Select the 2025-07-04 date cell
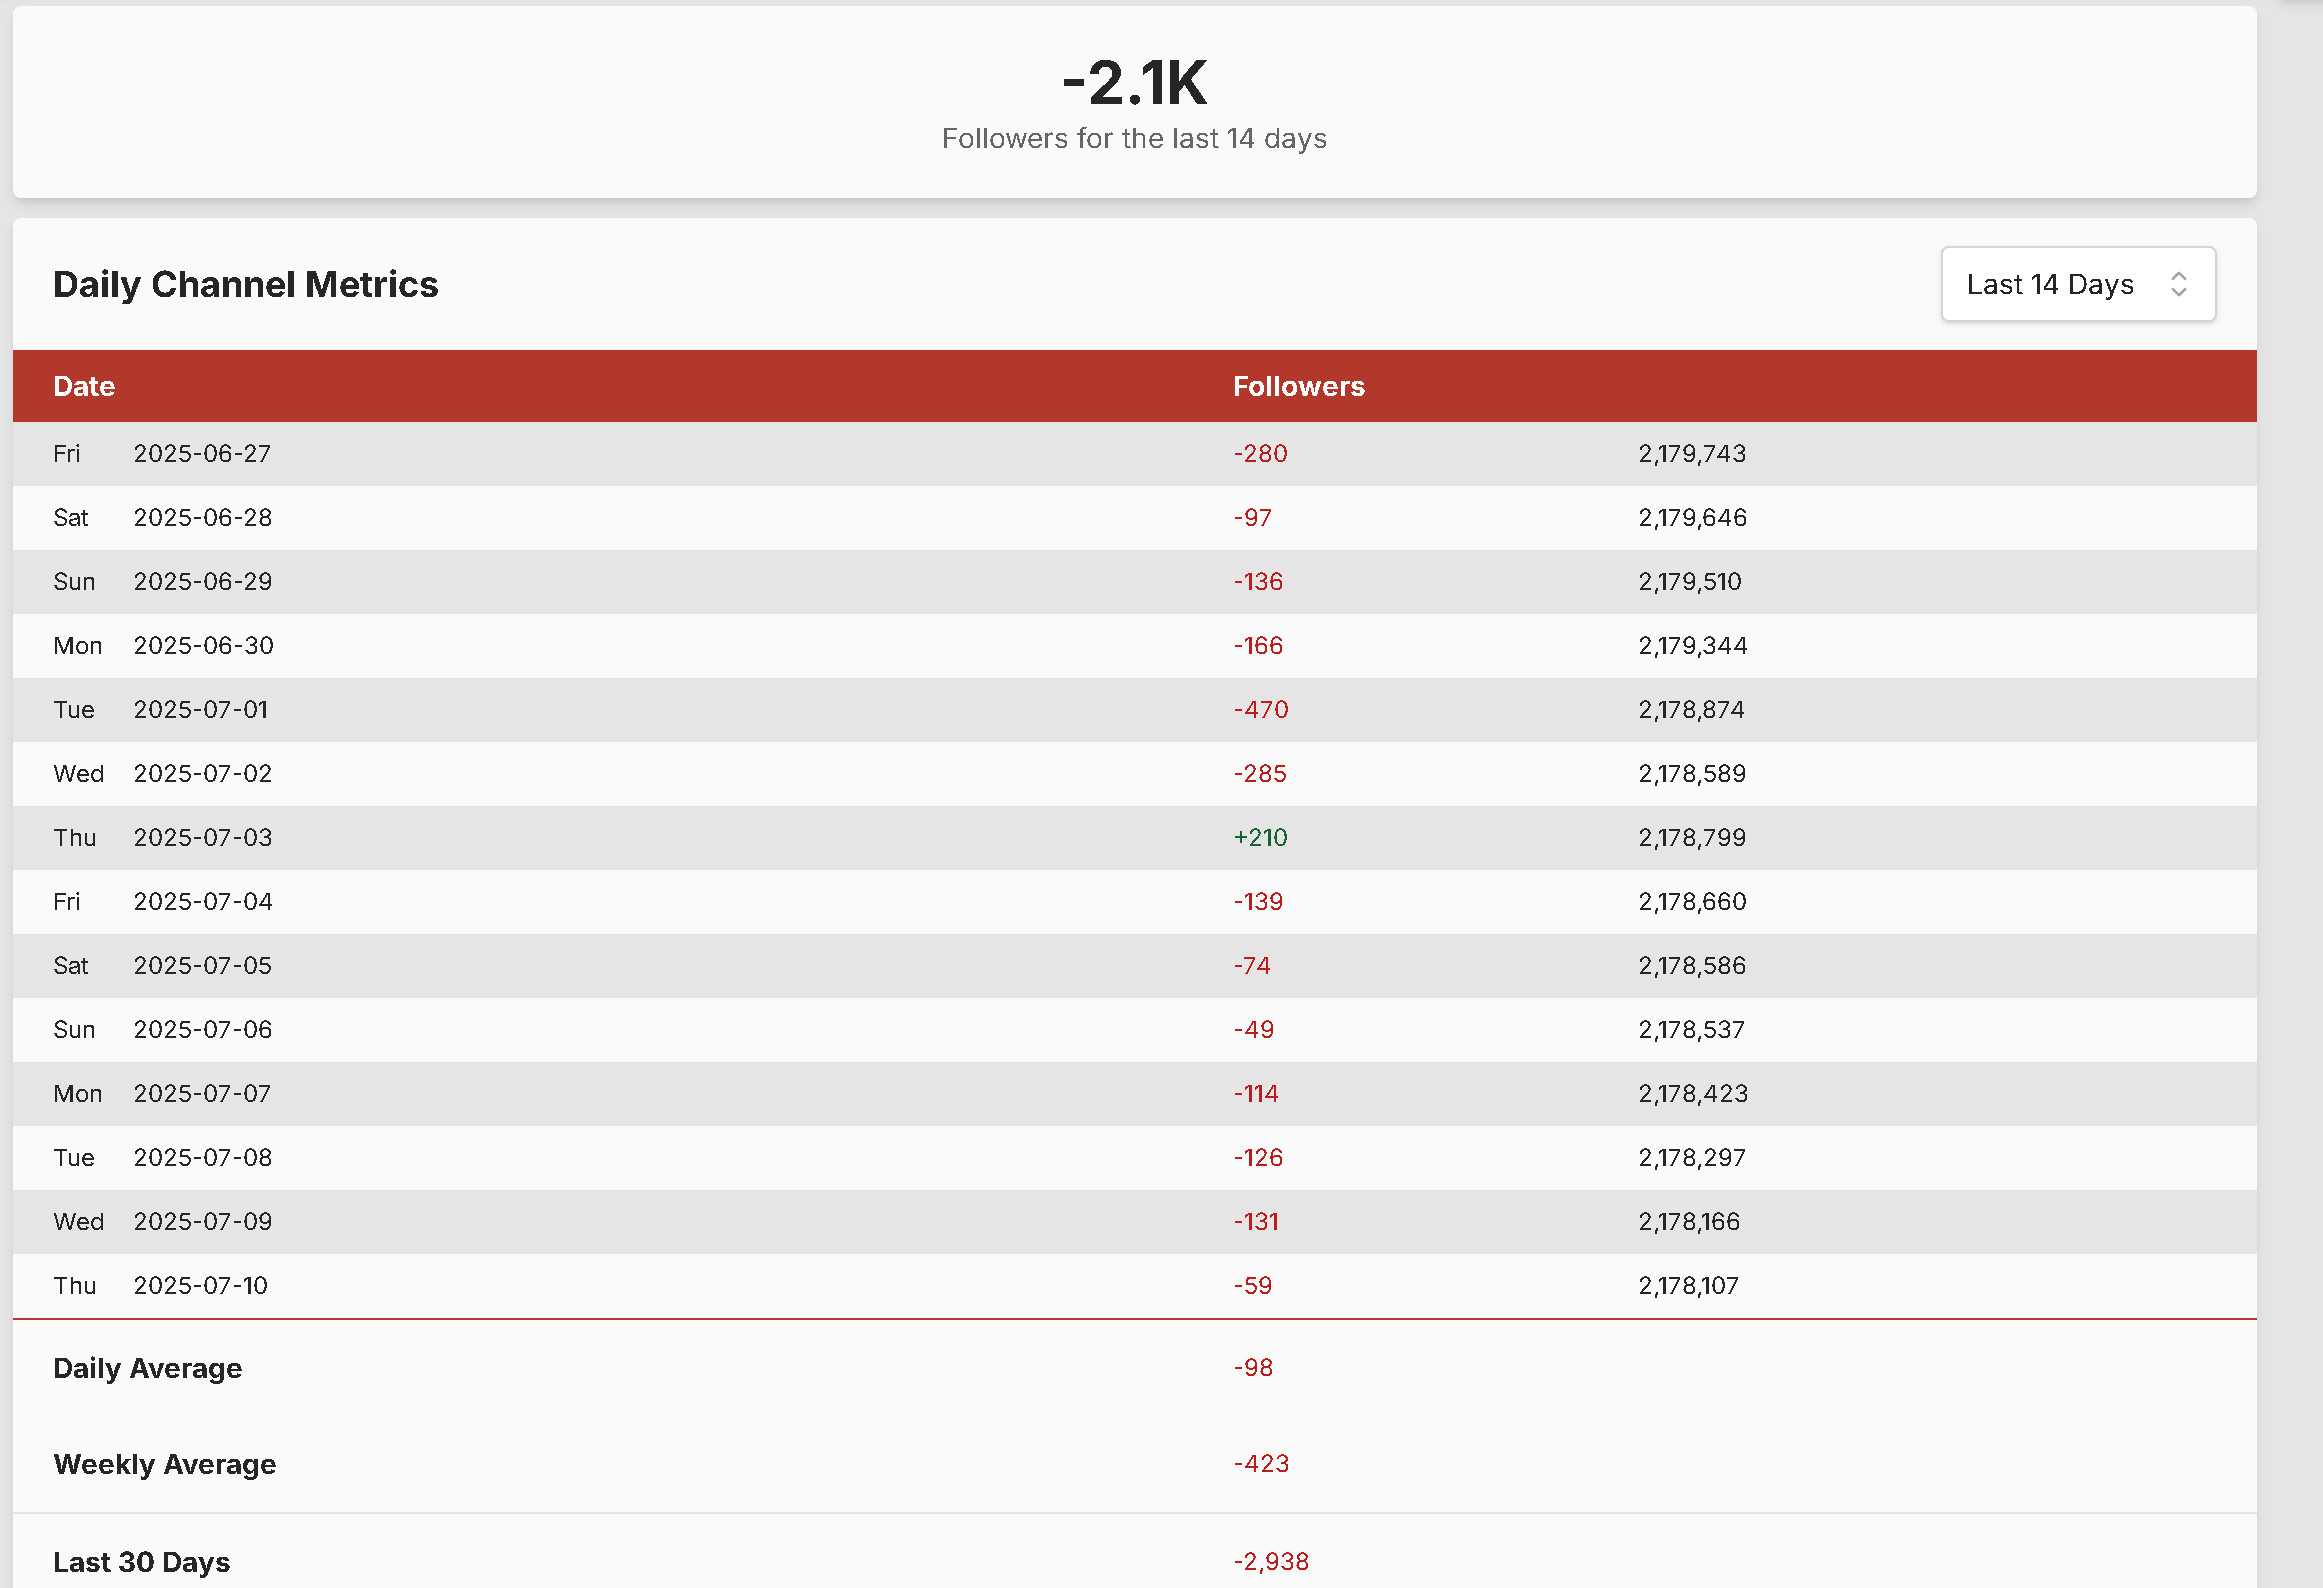2323x1588 pixels. [x=203, y=901]
